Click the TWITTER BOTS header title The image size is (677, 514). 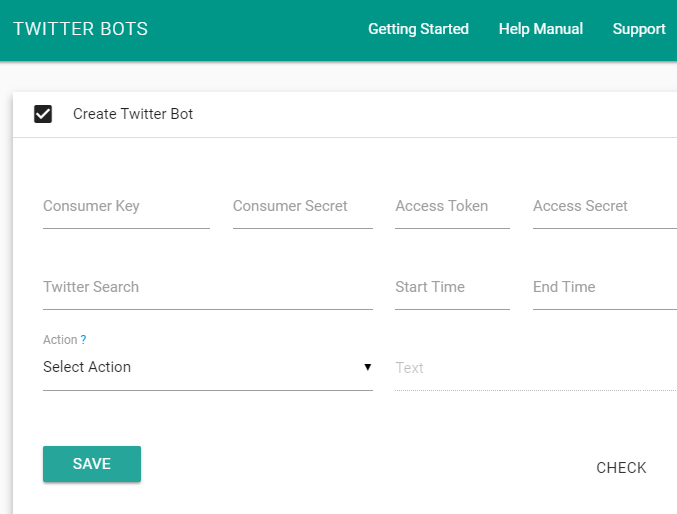[80, 29]
